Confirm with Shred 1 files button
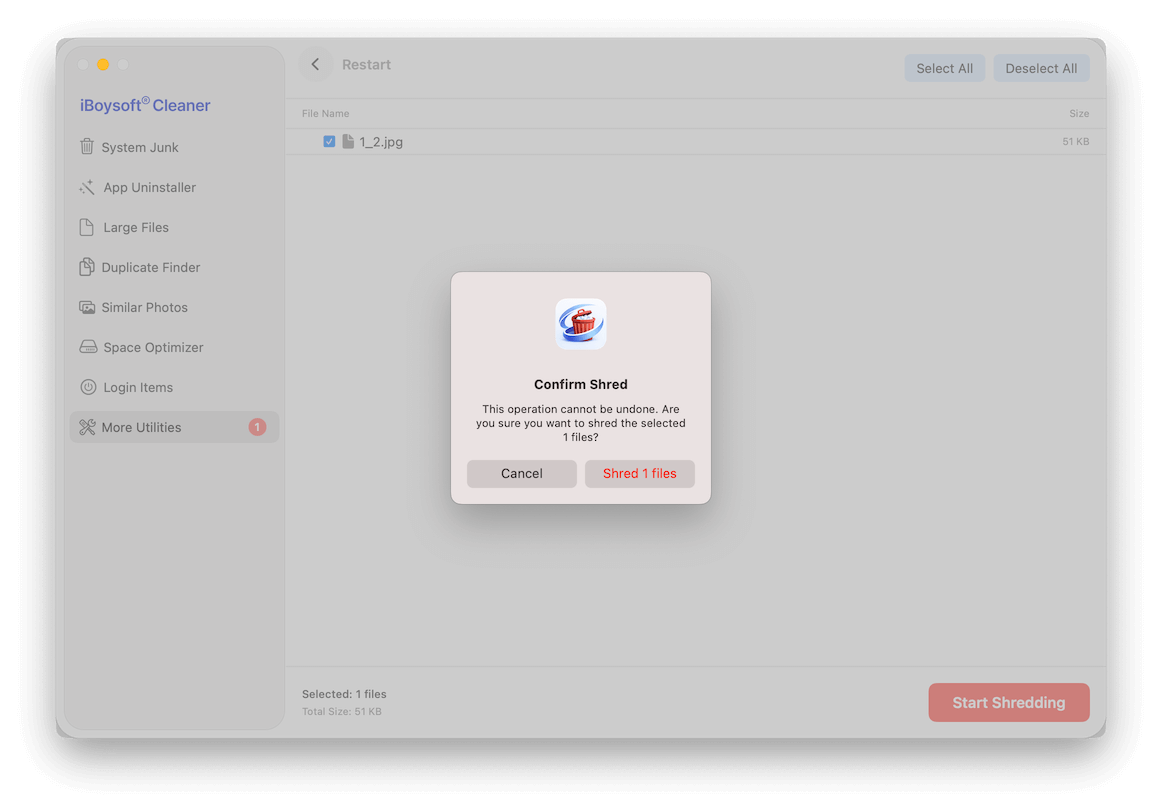Screen dimensions: 1162x812 pyautogui.click(x=639, y=474)
